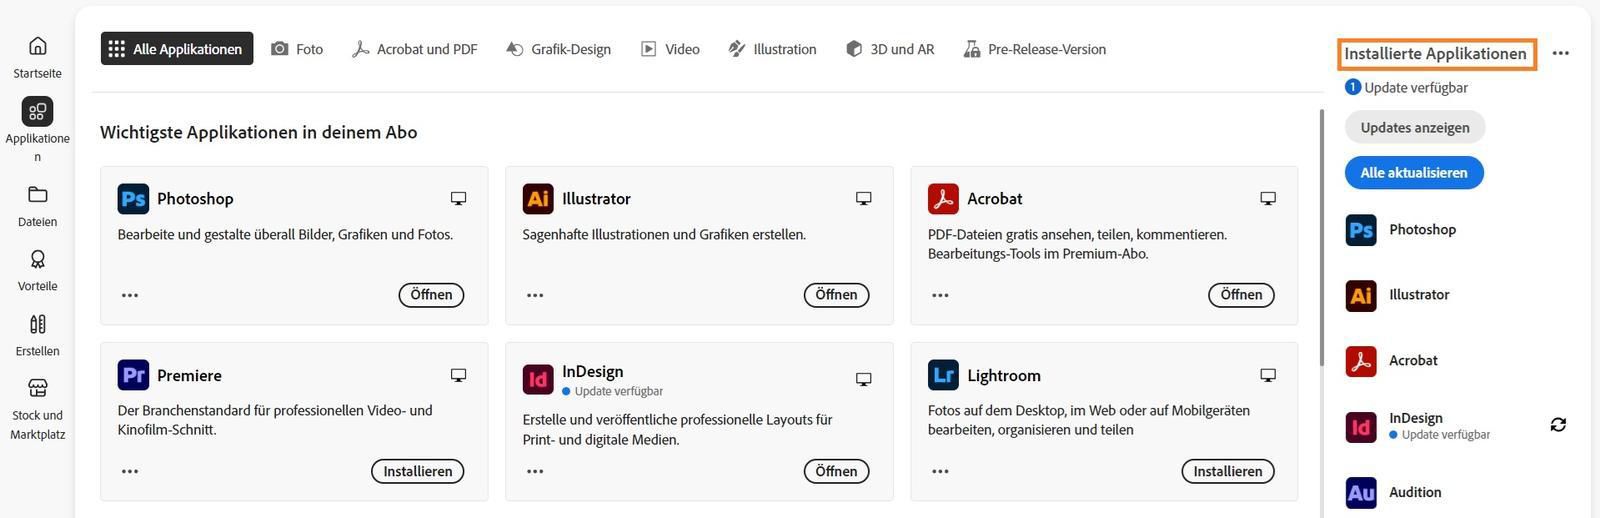Click Photoshop icon in the Photoshop card
The width and height of the screenshot is (1600, 518).
(x=133, y=199)
